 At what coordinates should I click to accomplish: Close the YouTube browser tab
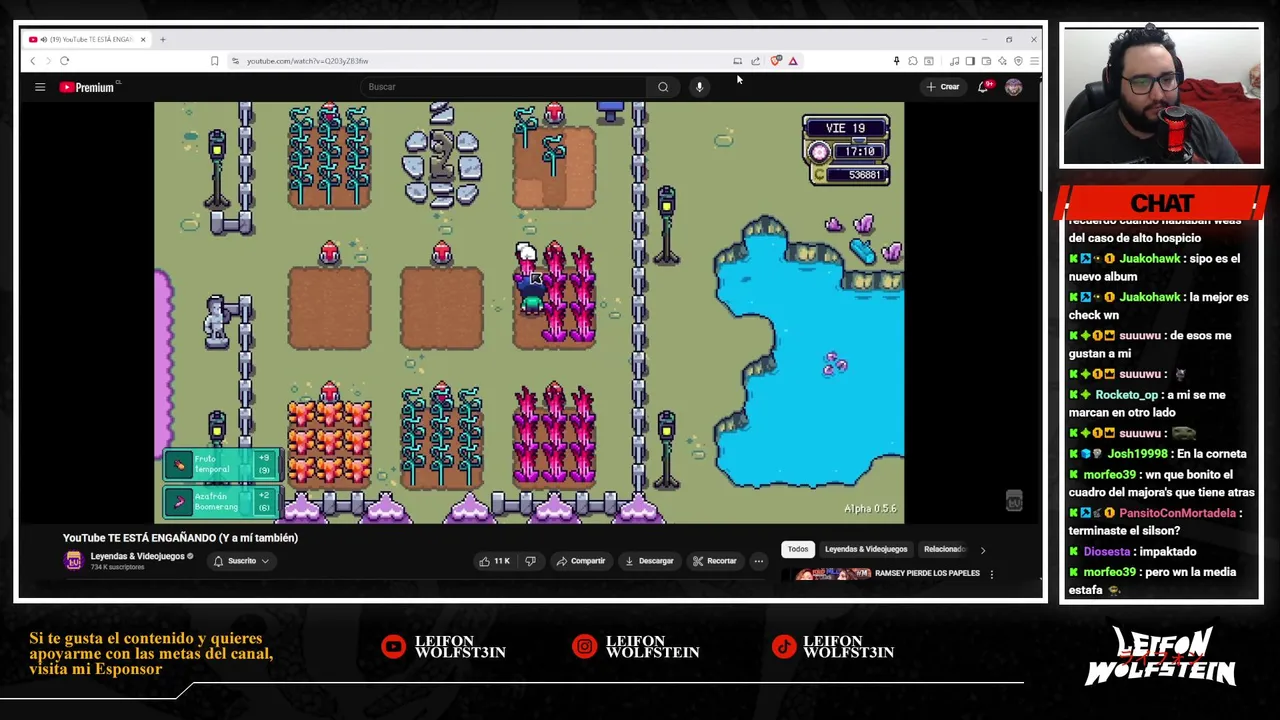pos(143,39)
